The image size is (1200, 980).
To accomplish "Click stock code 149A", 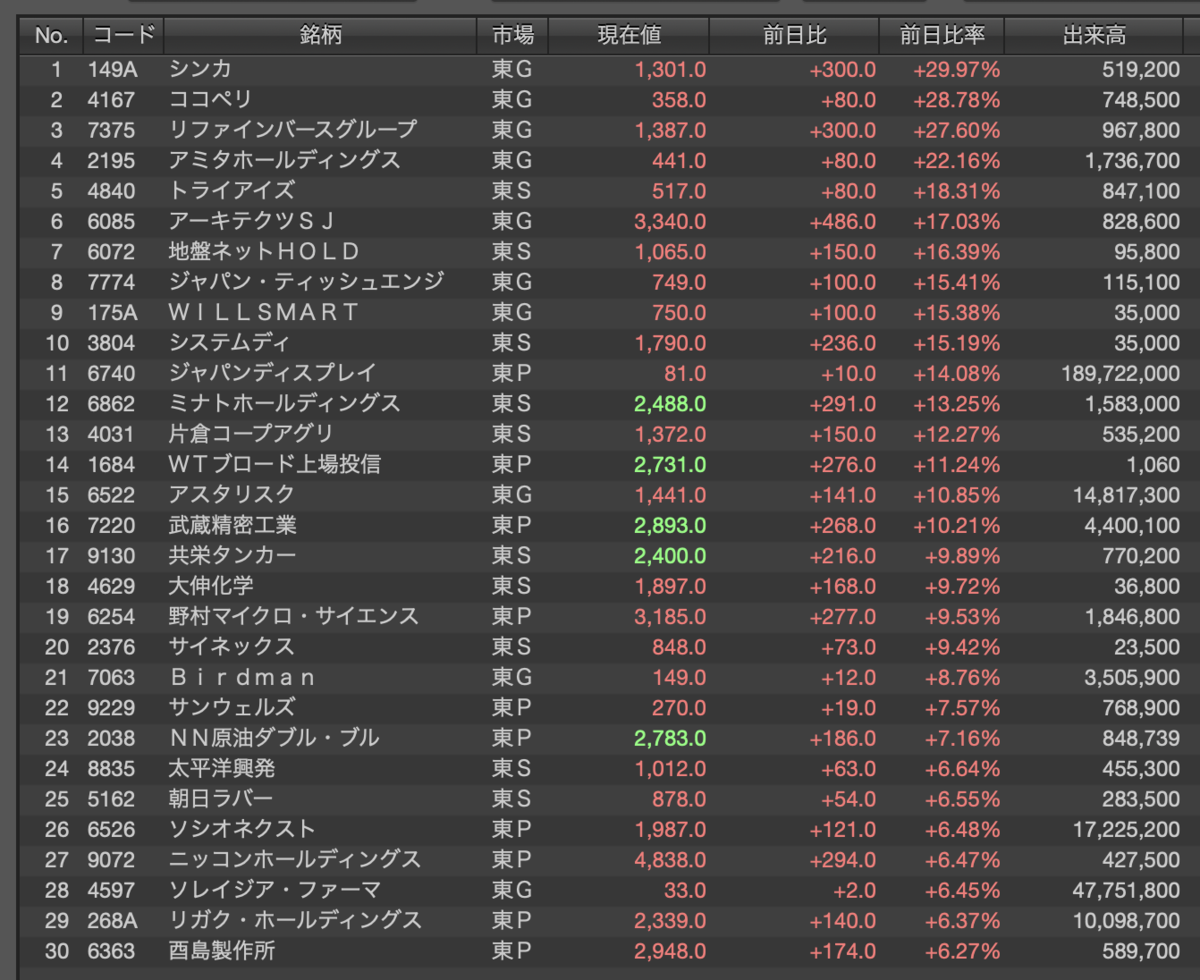I will click(111, 69).
